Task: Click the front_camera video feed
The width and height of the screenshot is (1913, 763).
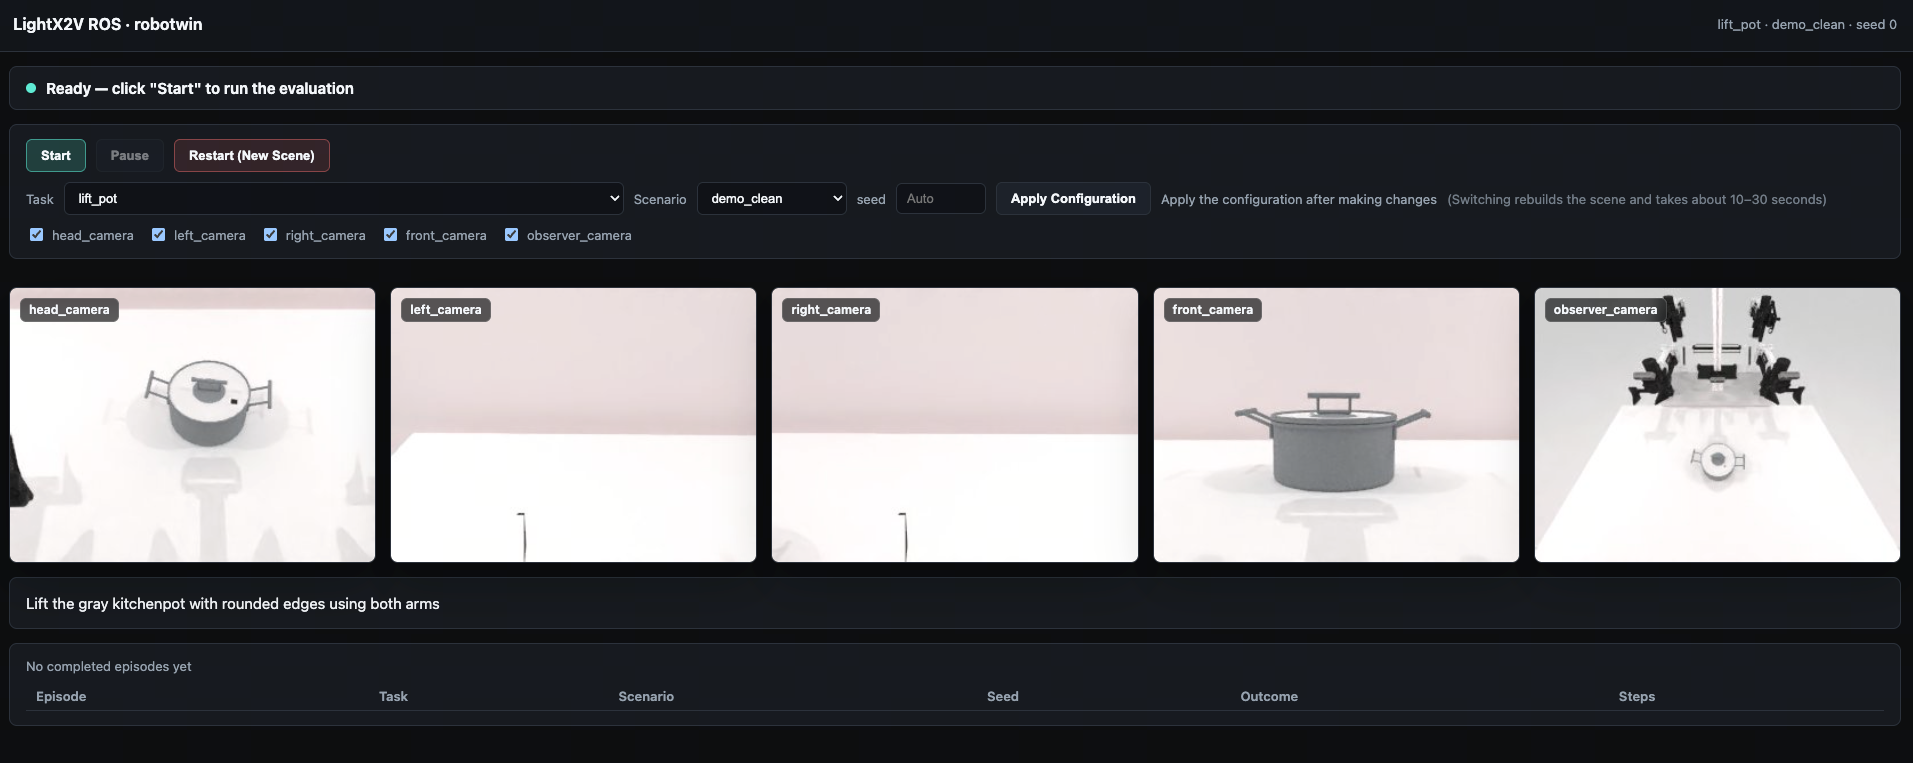Action: pos(1336,425)
